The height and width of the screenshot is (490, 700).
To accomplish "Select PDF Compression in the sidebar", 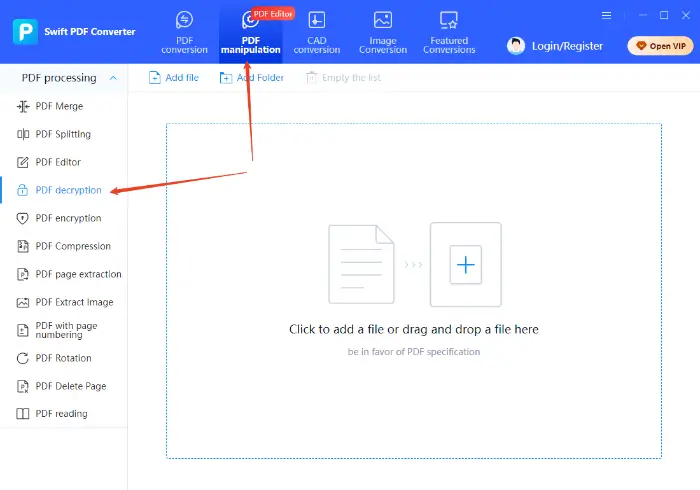I will point(63,246).
